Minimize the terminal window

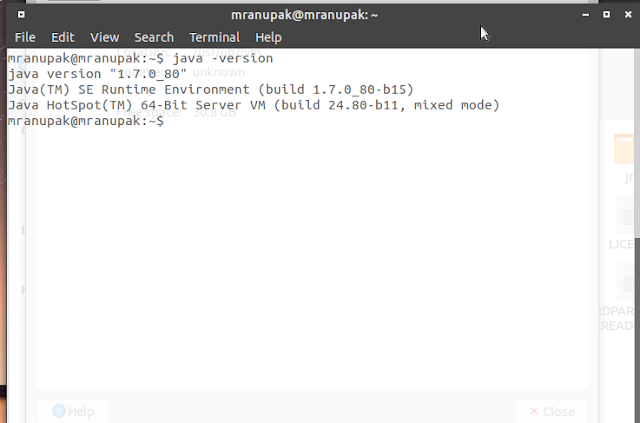[x=585, y=15]
